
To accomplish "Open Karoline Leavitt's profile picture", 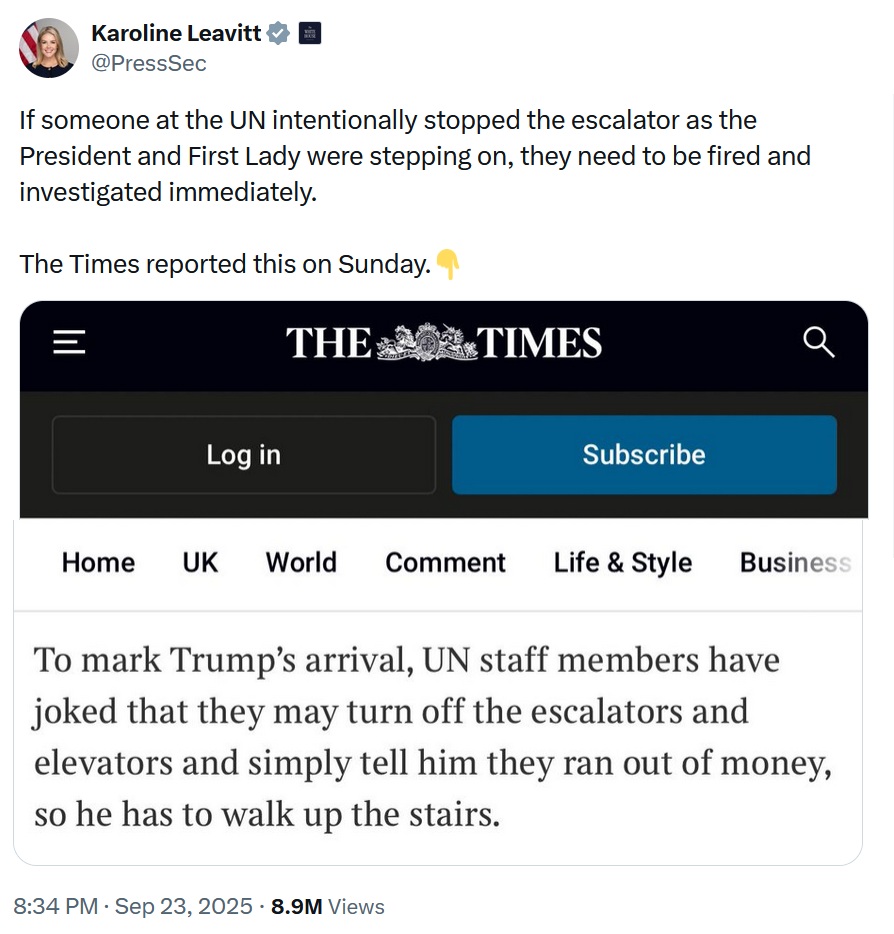I will pyautogui.click(x=48, y=47).
